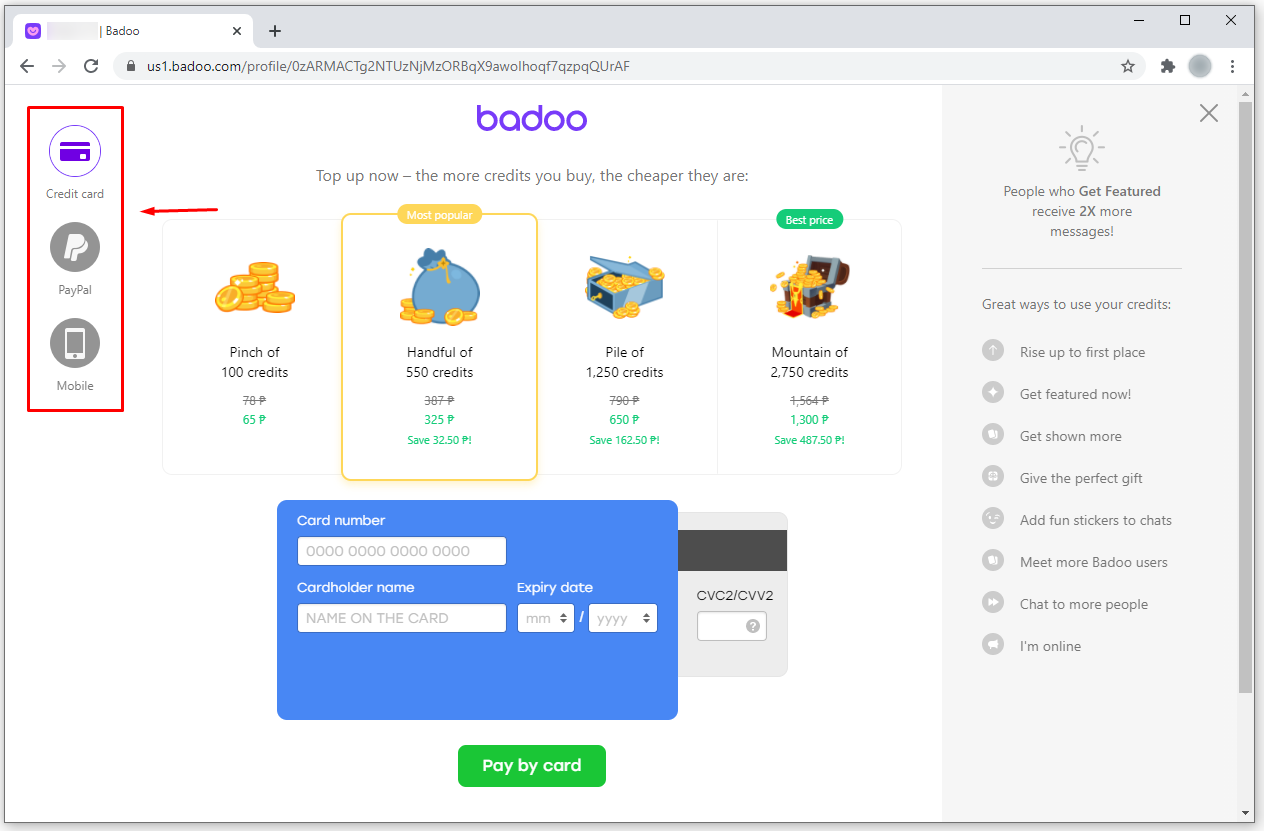Pick the Mobile payment icon

tap(75, 343)
